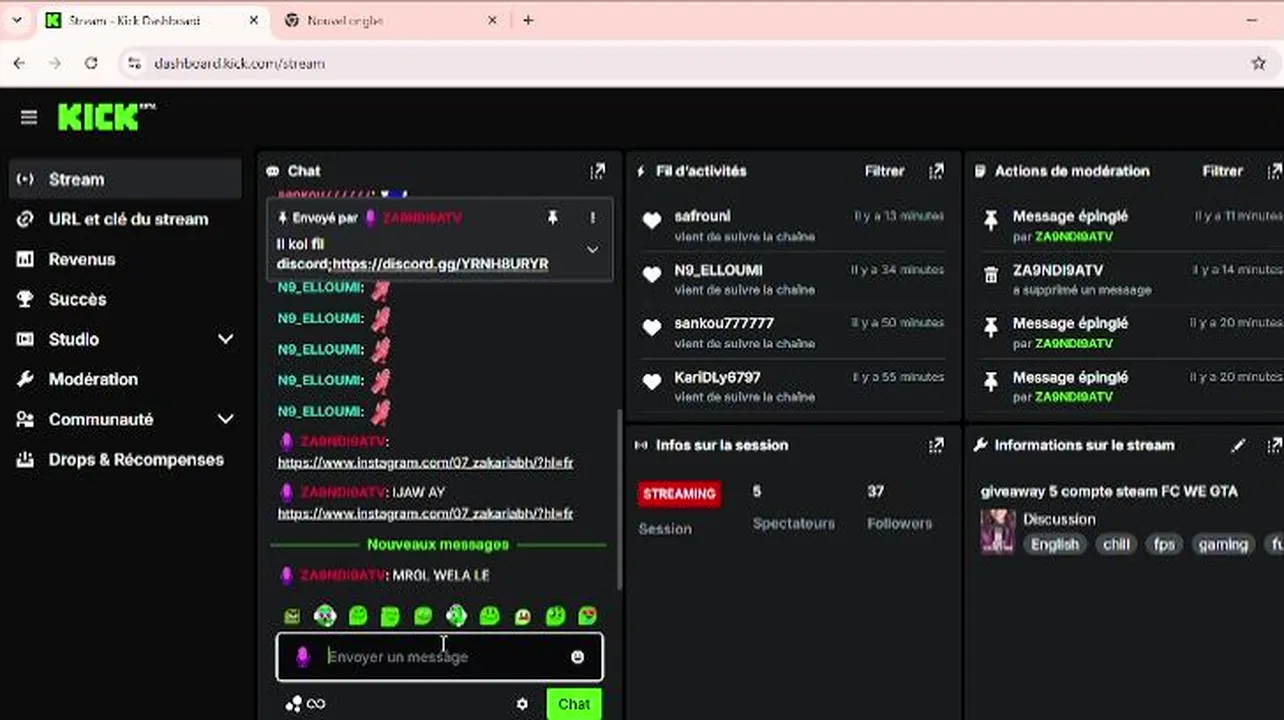Screen dimensions: 1284x720
Task: Open a new browser tab
Action: tap(528, 20)
